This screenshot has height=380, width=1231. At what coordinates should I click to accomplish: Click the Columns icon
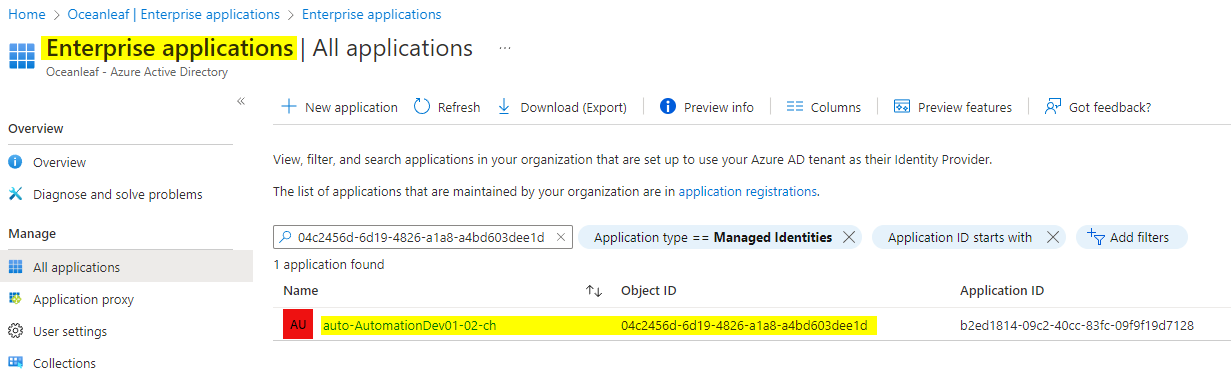(x=795, y=107)
